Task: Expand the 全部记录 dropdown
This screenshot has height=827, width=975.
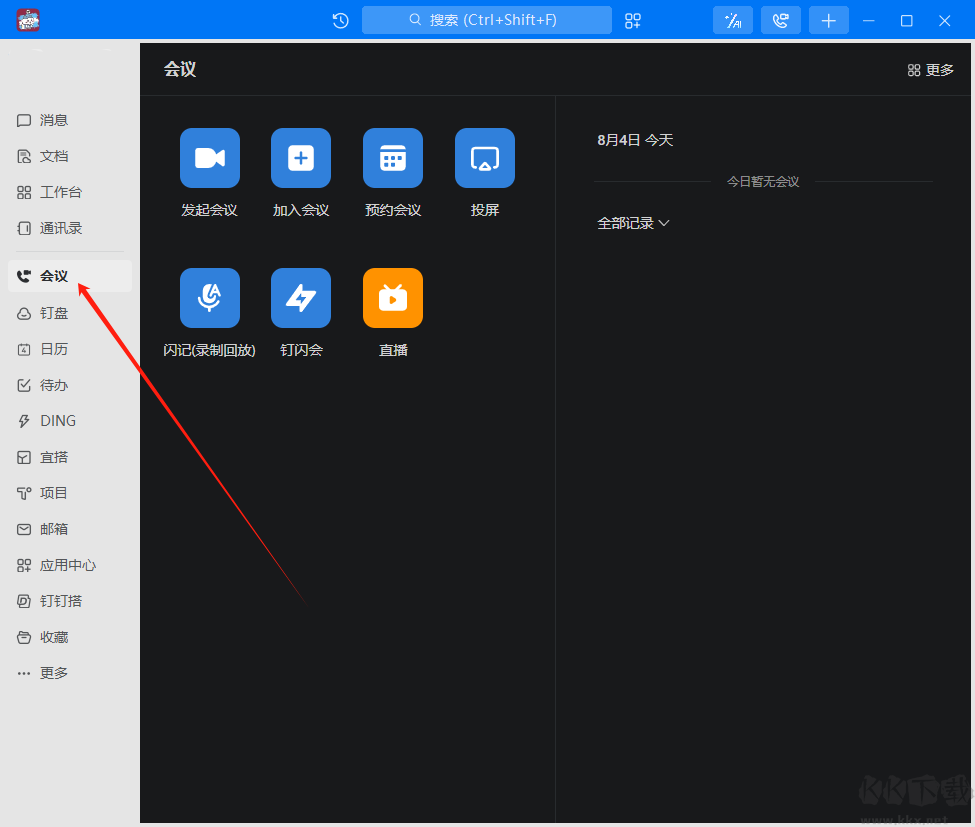Action: pos(633,223)
